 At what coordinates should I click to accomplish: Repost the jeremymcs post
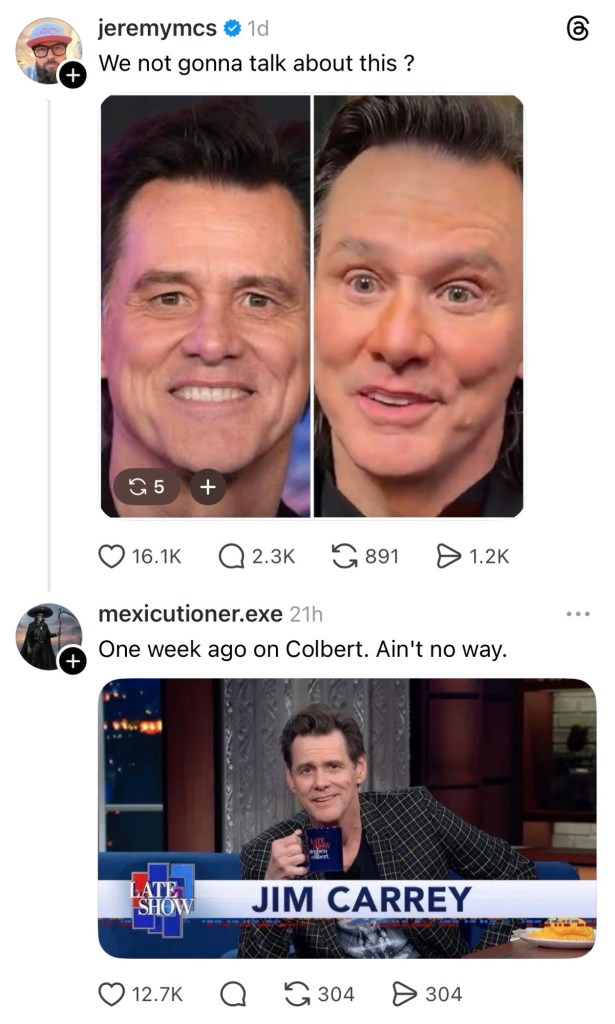pyautogui.click(x=345, y=556)
